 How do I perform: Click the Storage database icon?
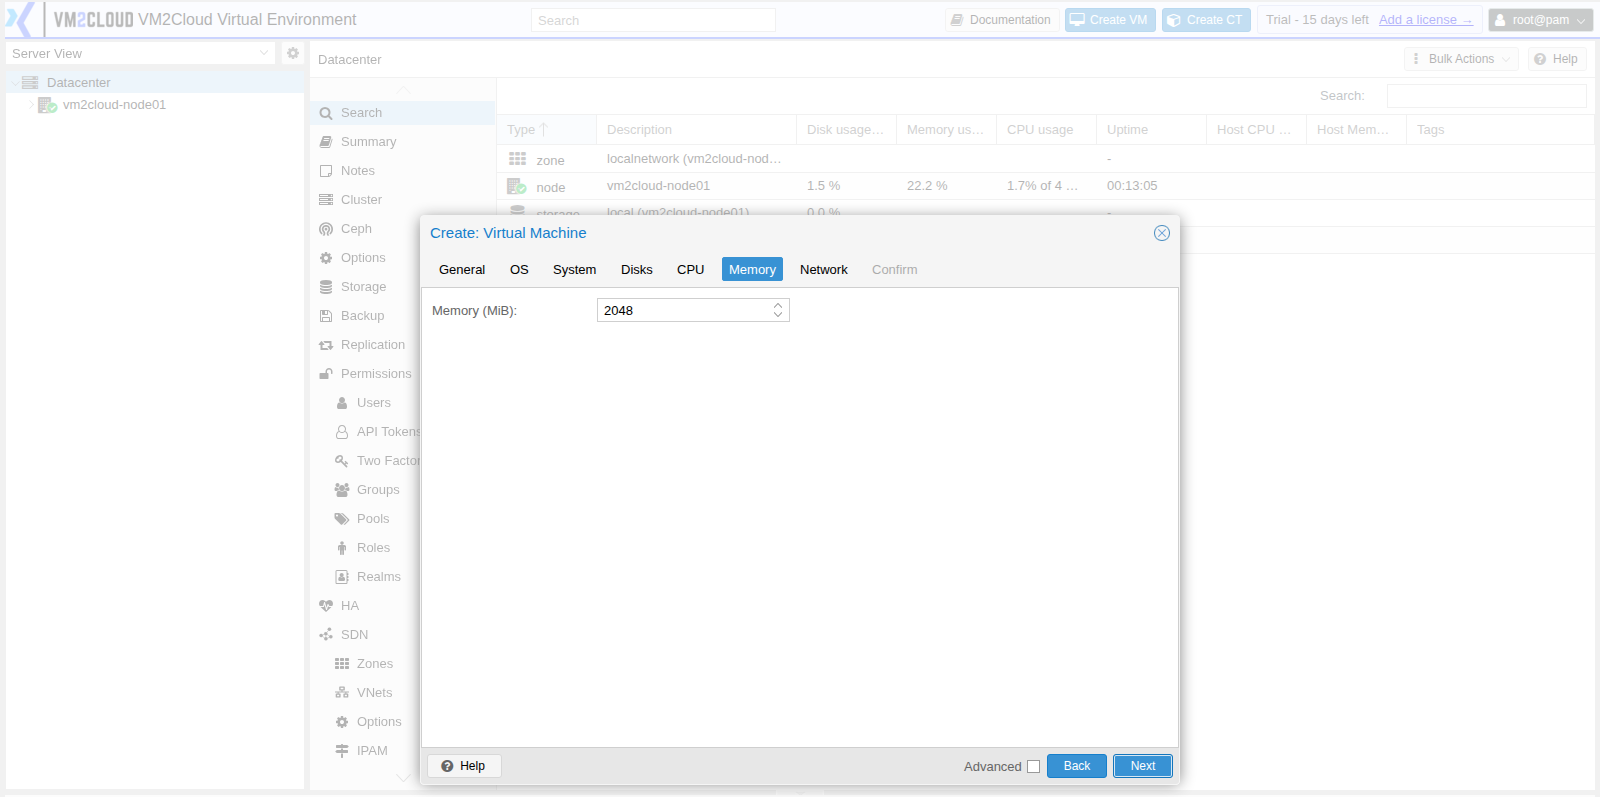tap(326, 287)
